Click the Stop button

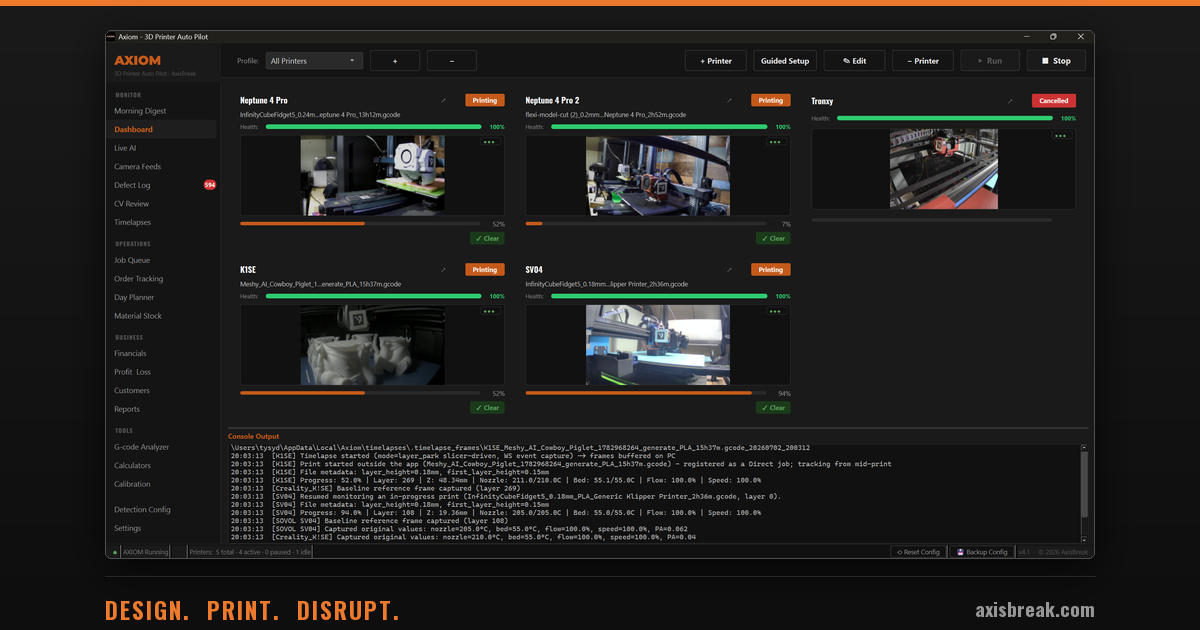[1056, 61]
